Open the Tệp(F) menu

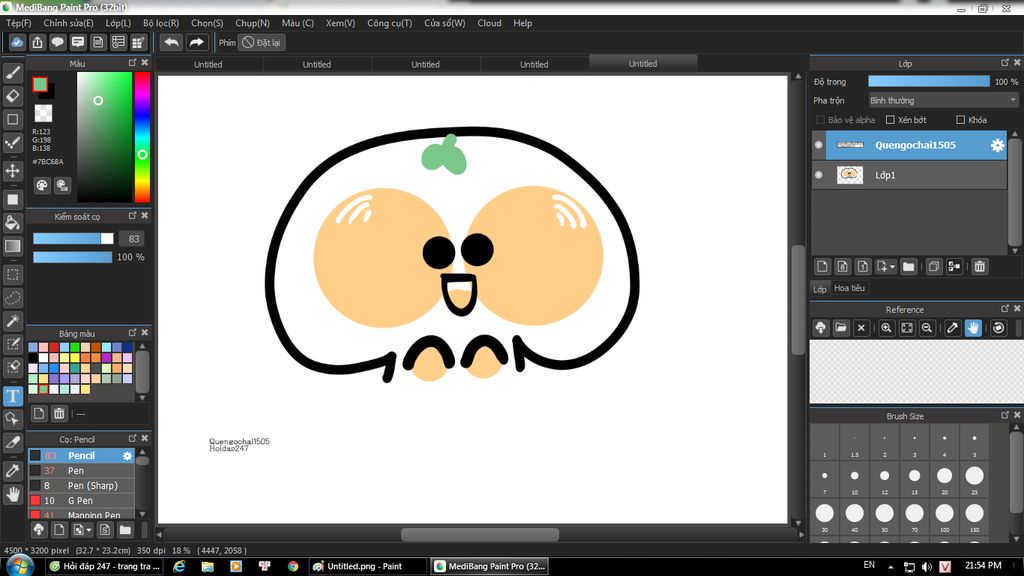tap(18, 23)
